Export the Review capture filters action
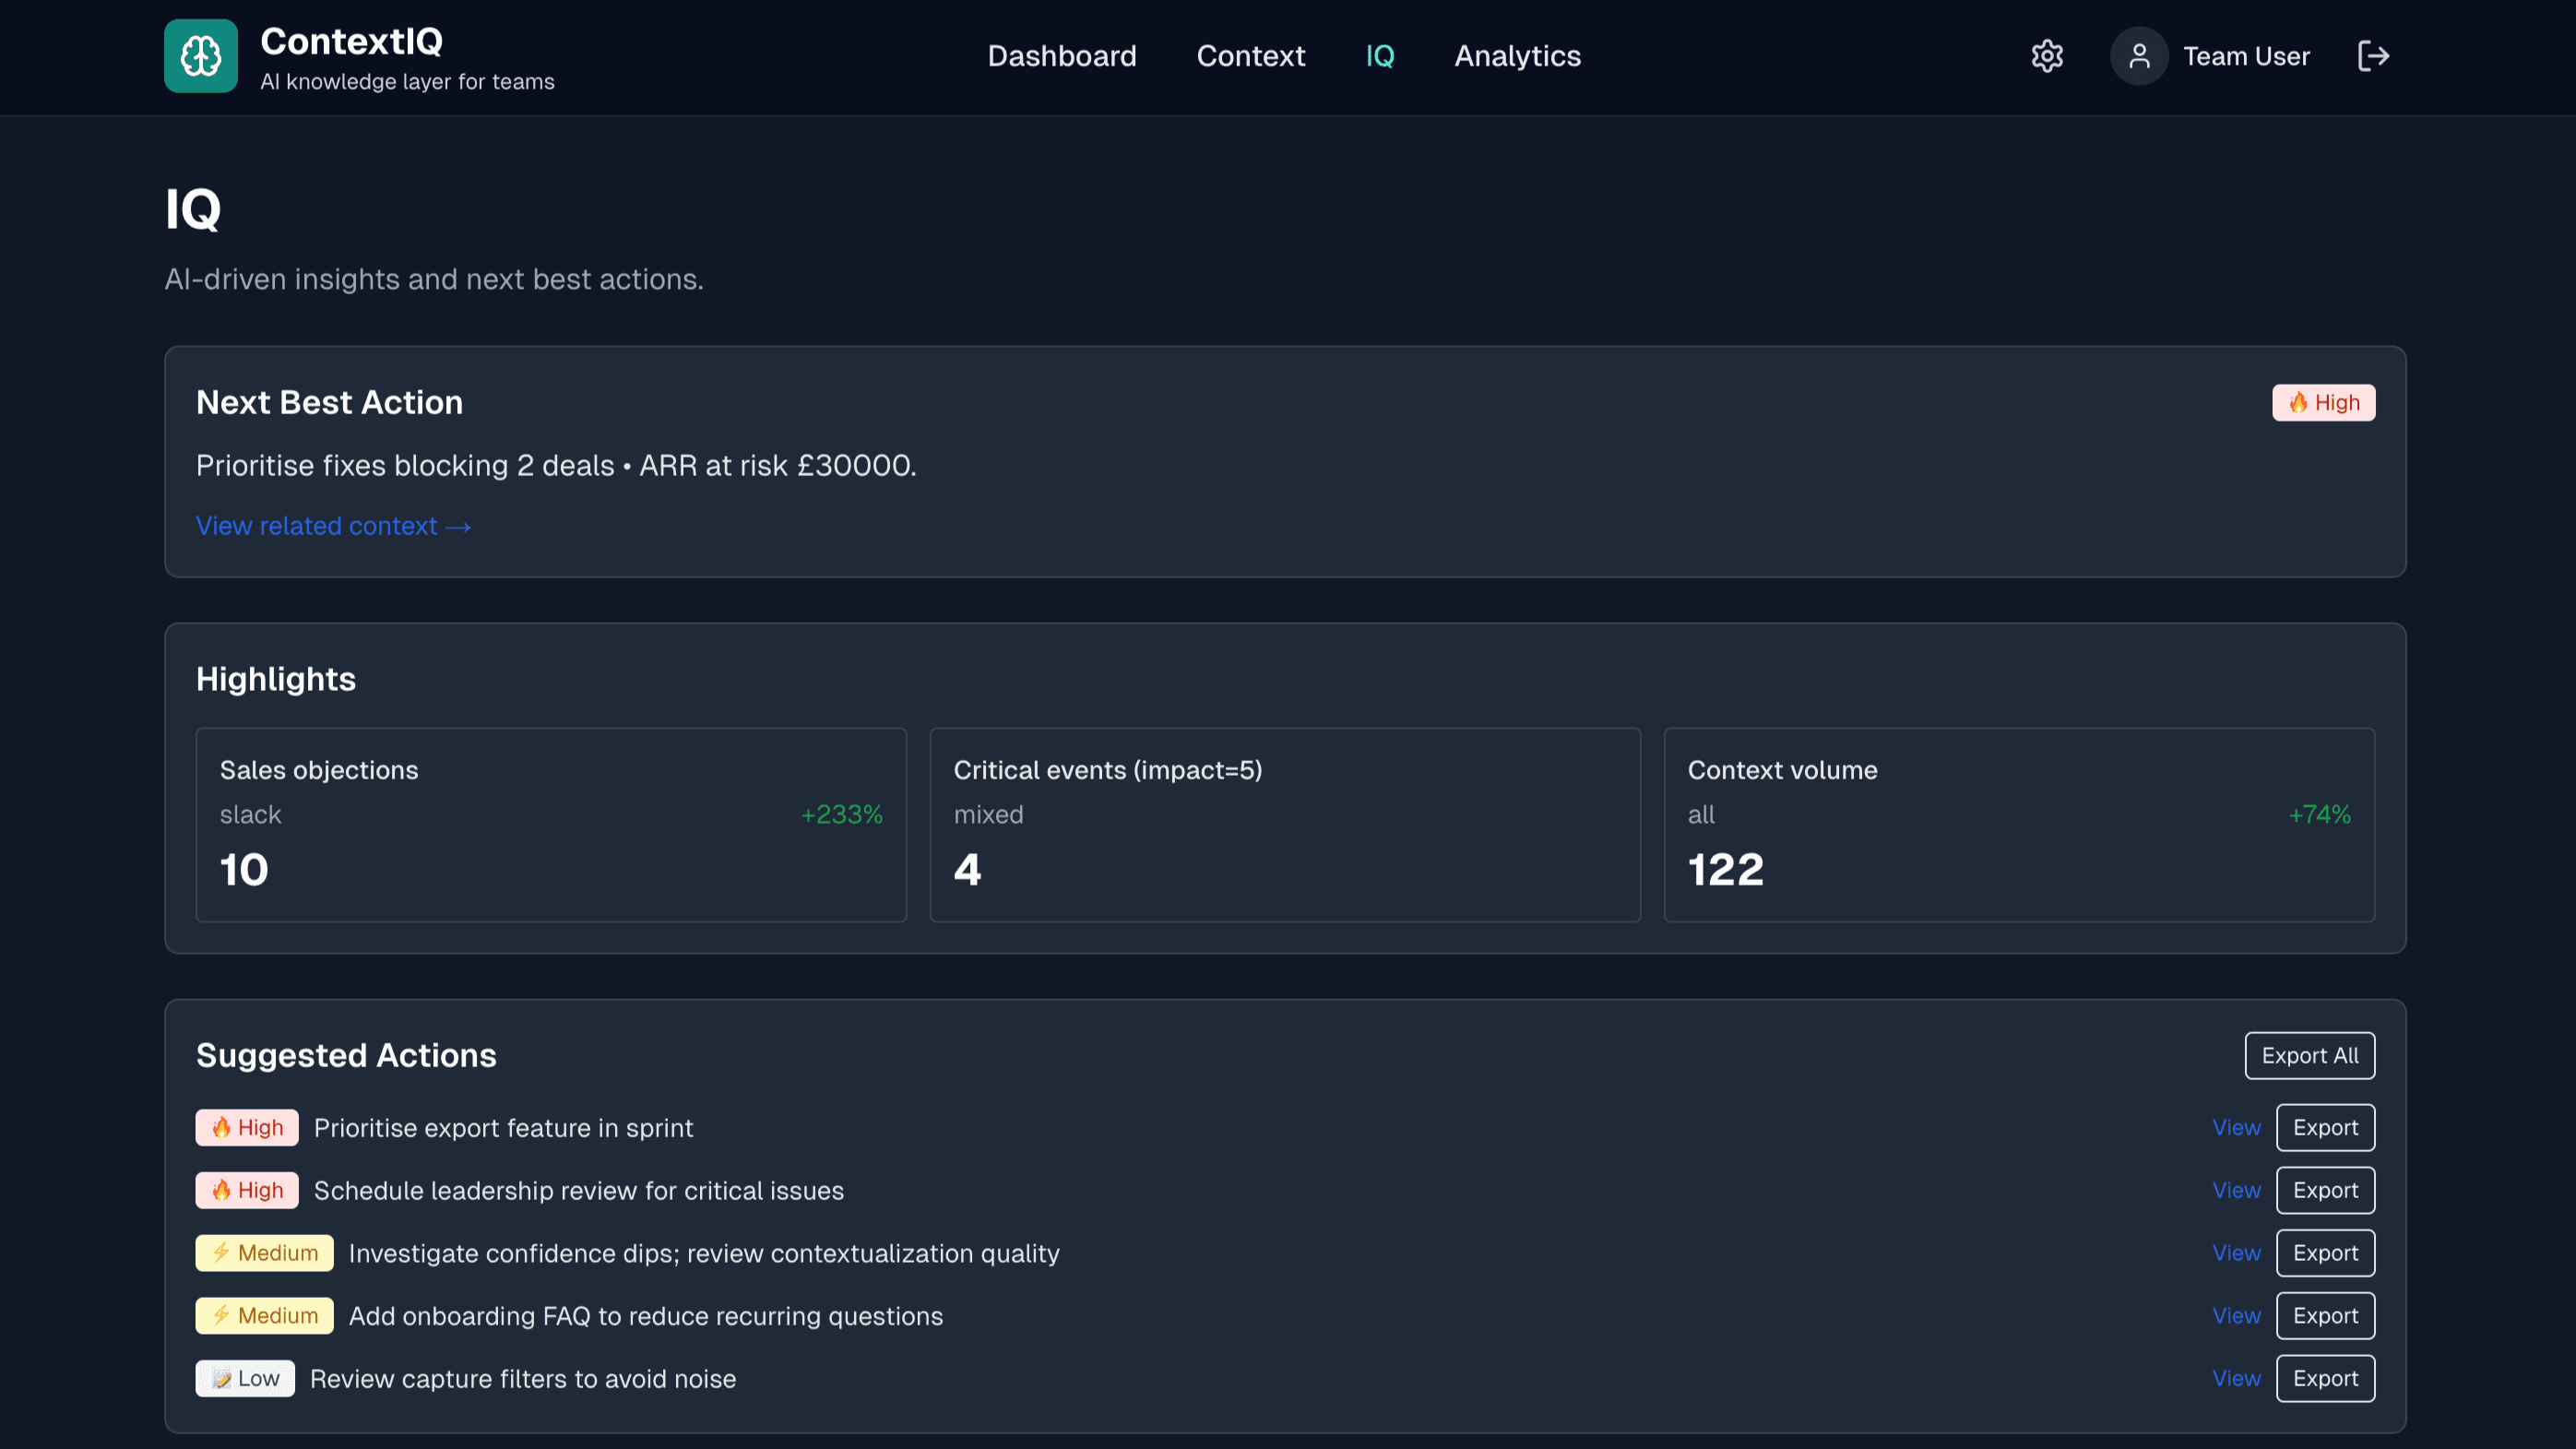 pyautogui.click(x=2325, y=1379)
